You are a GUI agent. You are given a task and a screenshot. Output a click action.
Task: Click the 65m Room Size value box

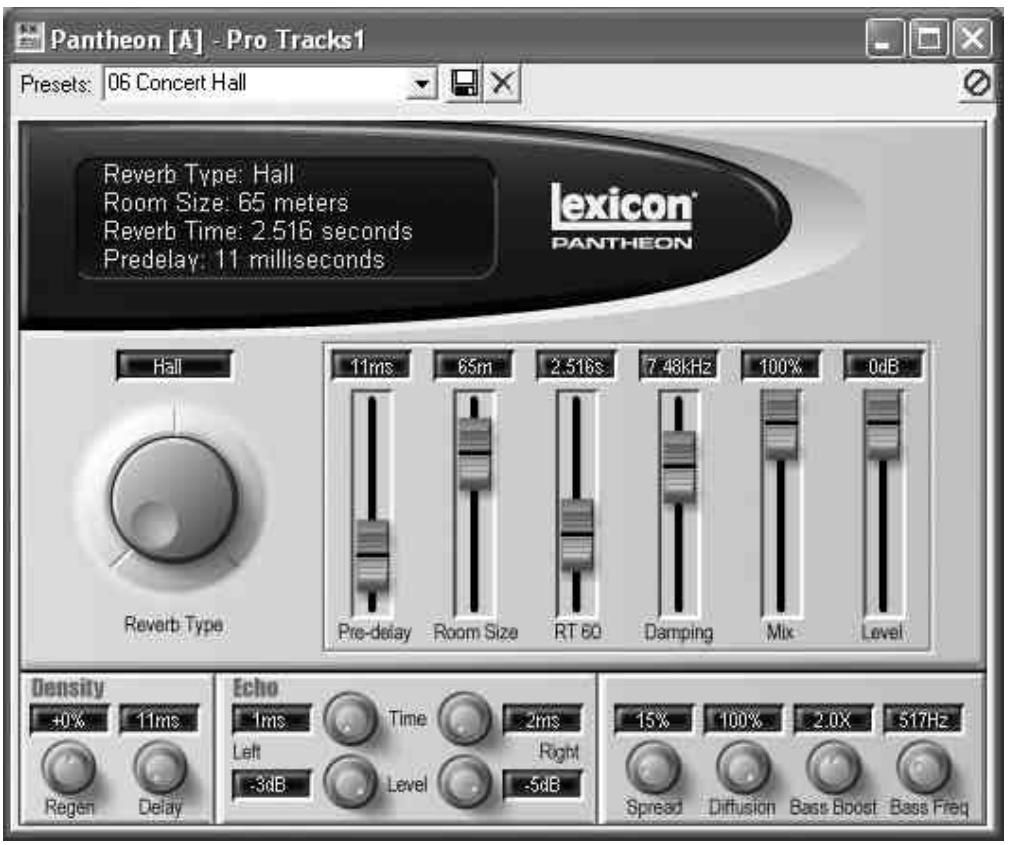pyautogui.click(x=474, y=366)
